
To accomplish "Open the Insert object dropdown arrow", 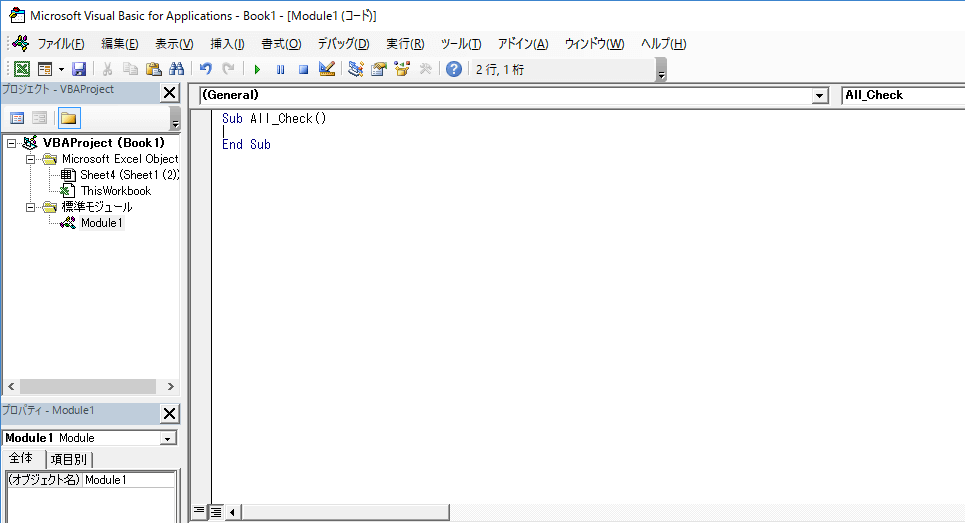I will tap(61, 70).
